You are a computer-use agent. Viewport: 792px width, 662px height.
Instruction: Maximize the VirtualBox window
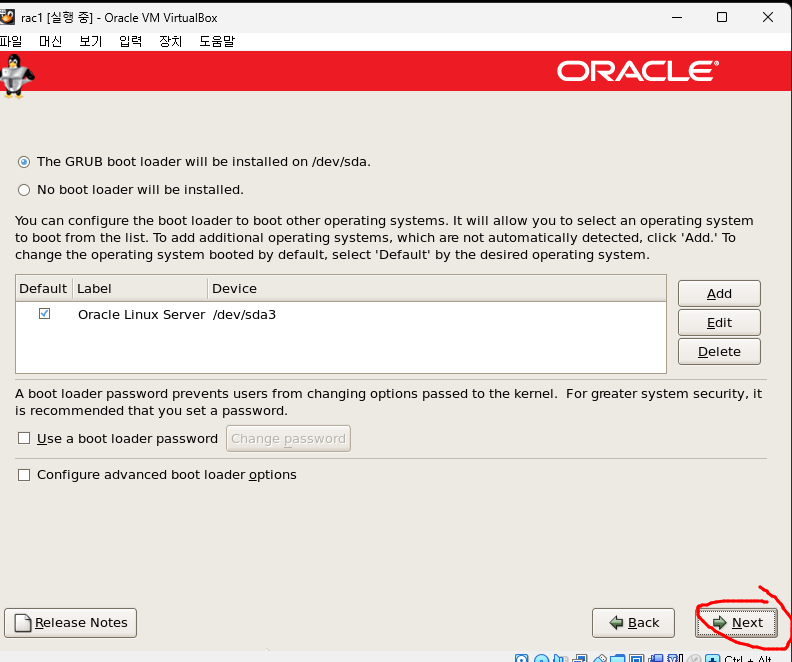(x=722, y=17)
